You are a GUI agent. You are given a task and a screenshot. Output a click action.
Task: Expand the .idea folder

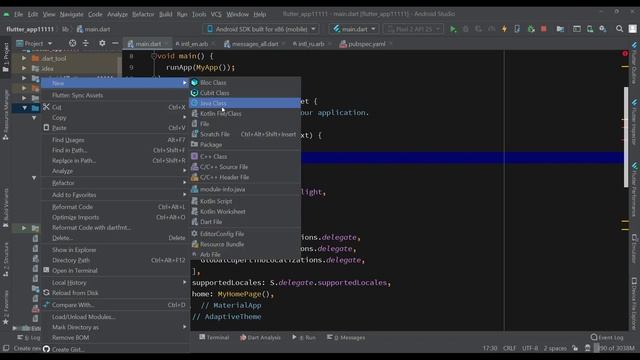pos(24,69)
